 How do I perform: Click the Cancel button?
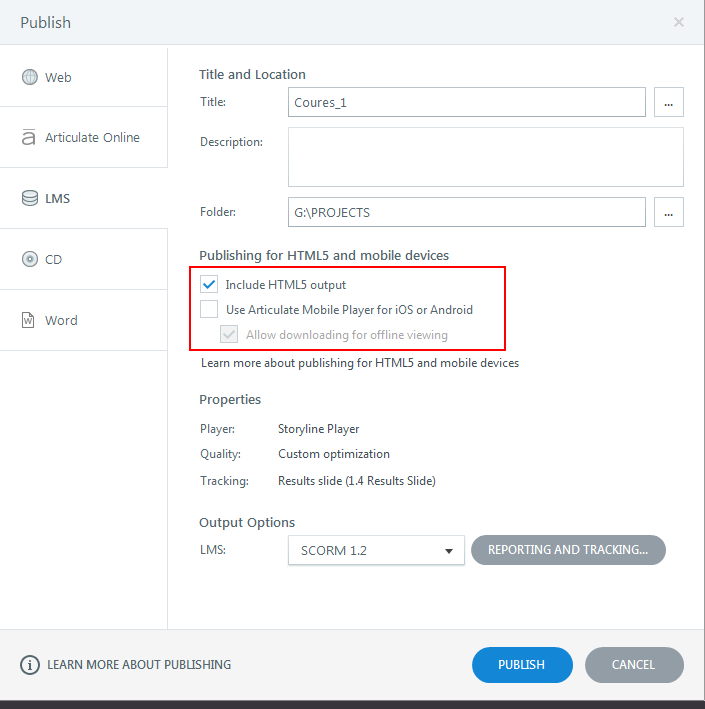coord(634,665)
